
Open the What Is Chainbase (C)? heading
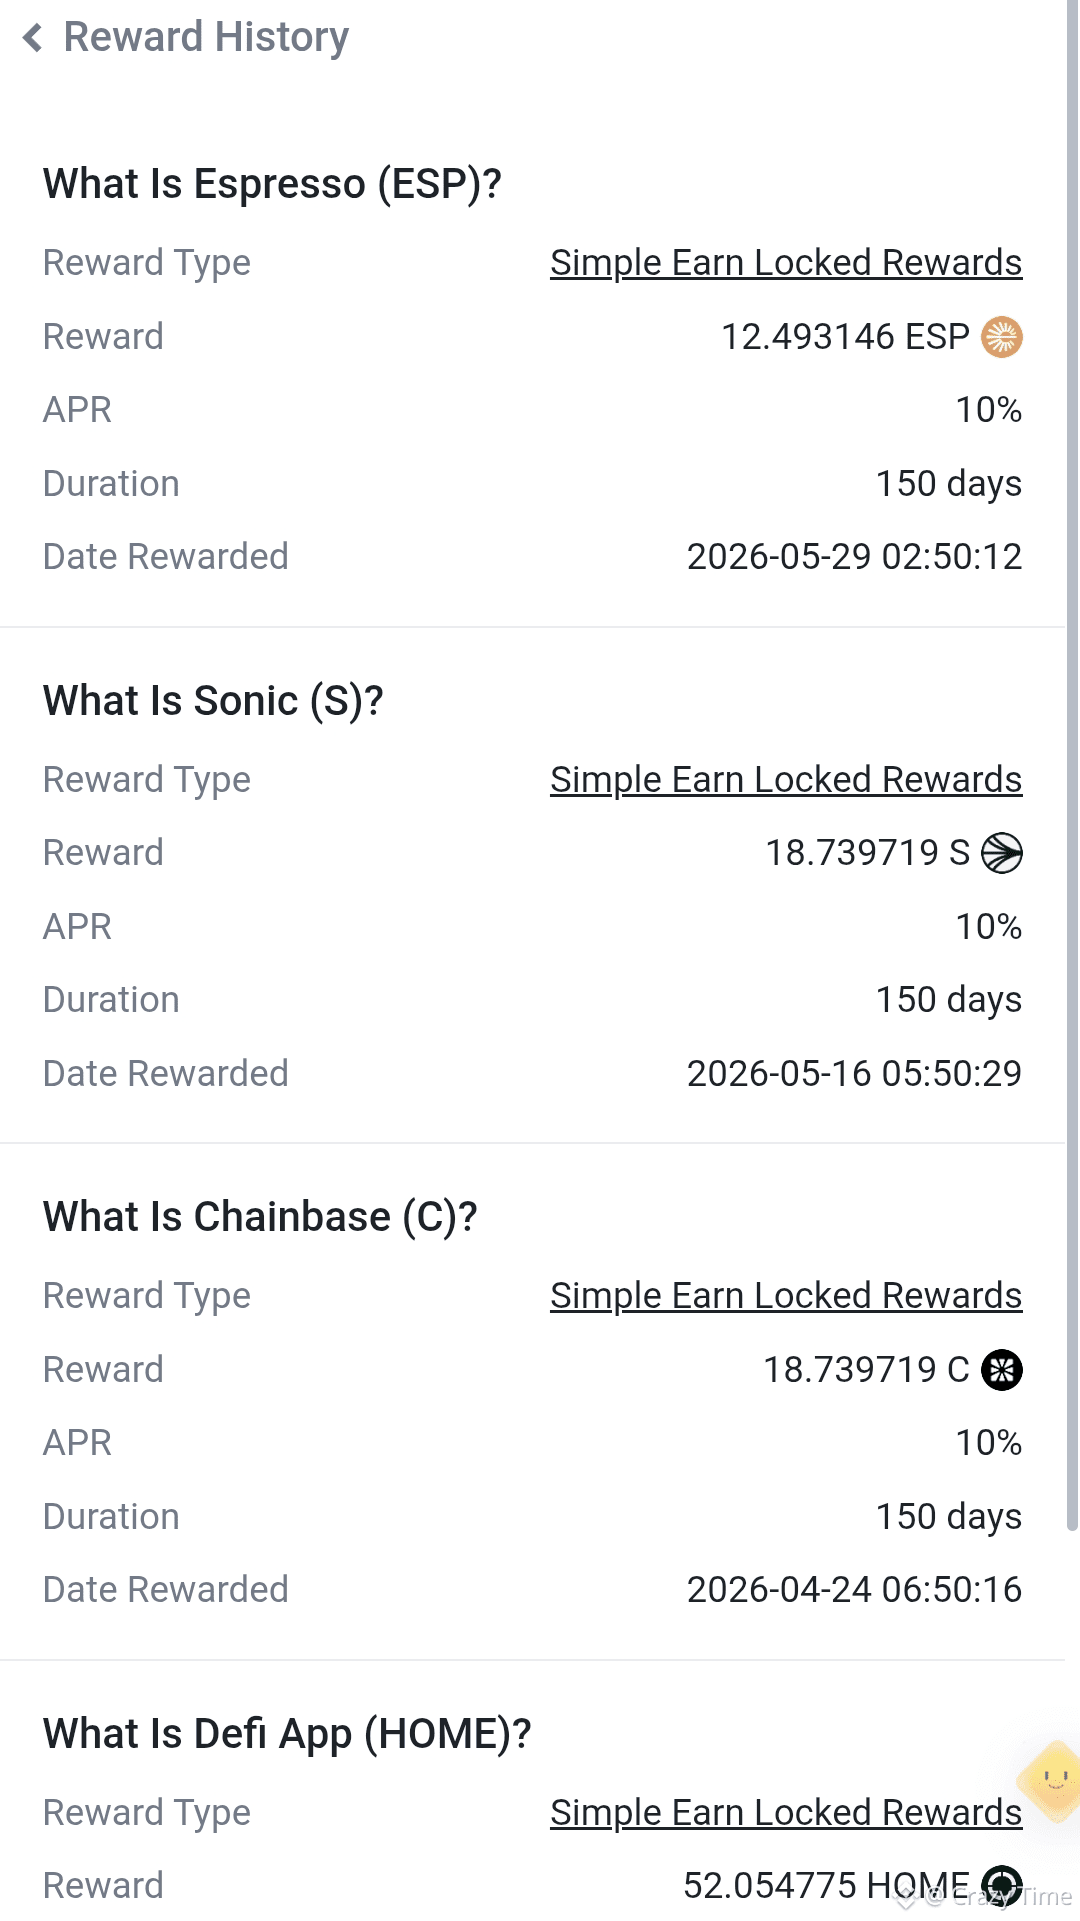pyautogui.click(x=260, y=1217)
